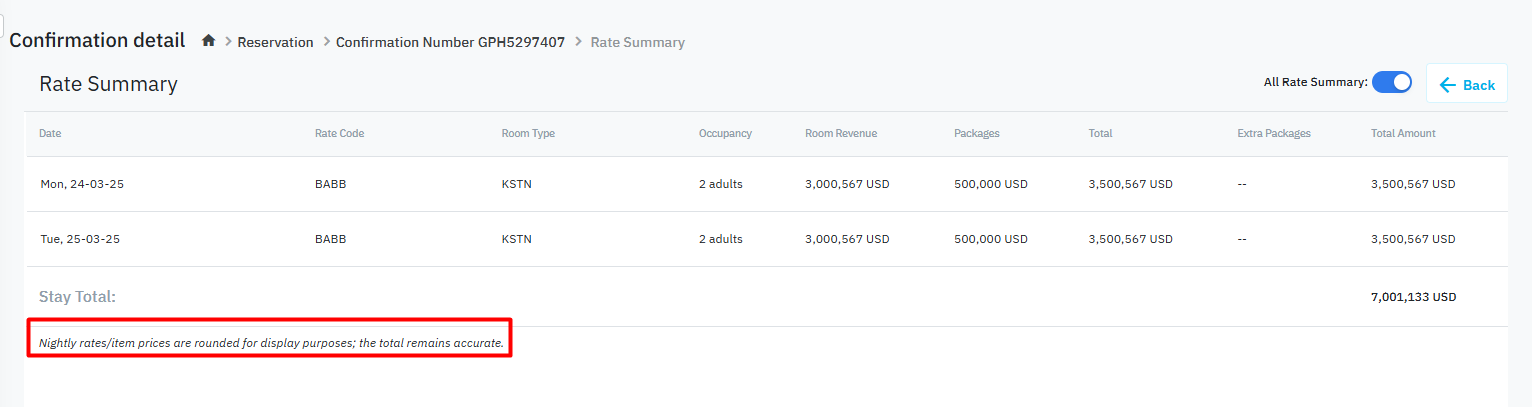Screen dimensions: 1532x407
Task: Open the Reservation breadcrumb link
Action: pyautogui.click(x=275, y=42)
